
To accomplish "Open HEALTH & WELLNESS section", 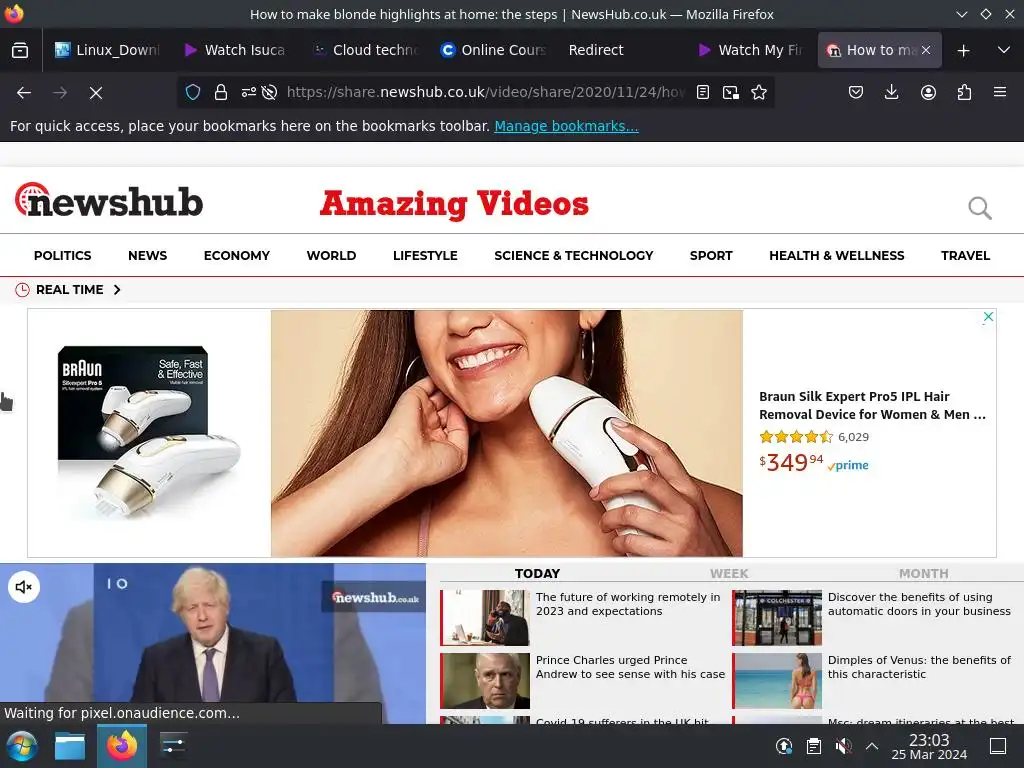I will 837,255.
